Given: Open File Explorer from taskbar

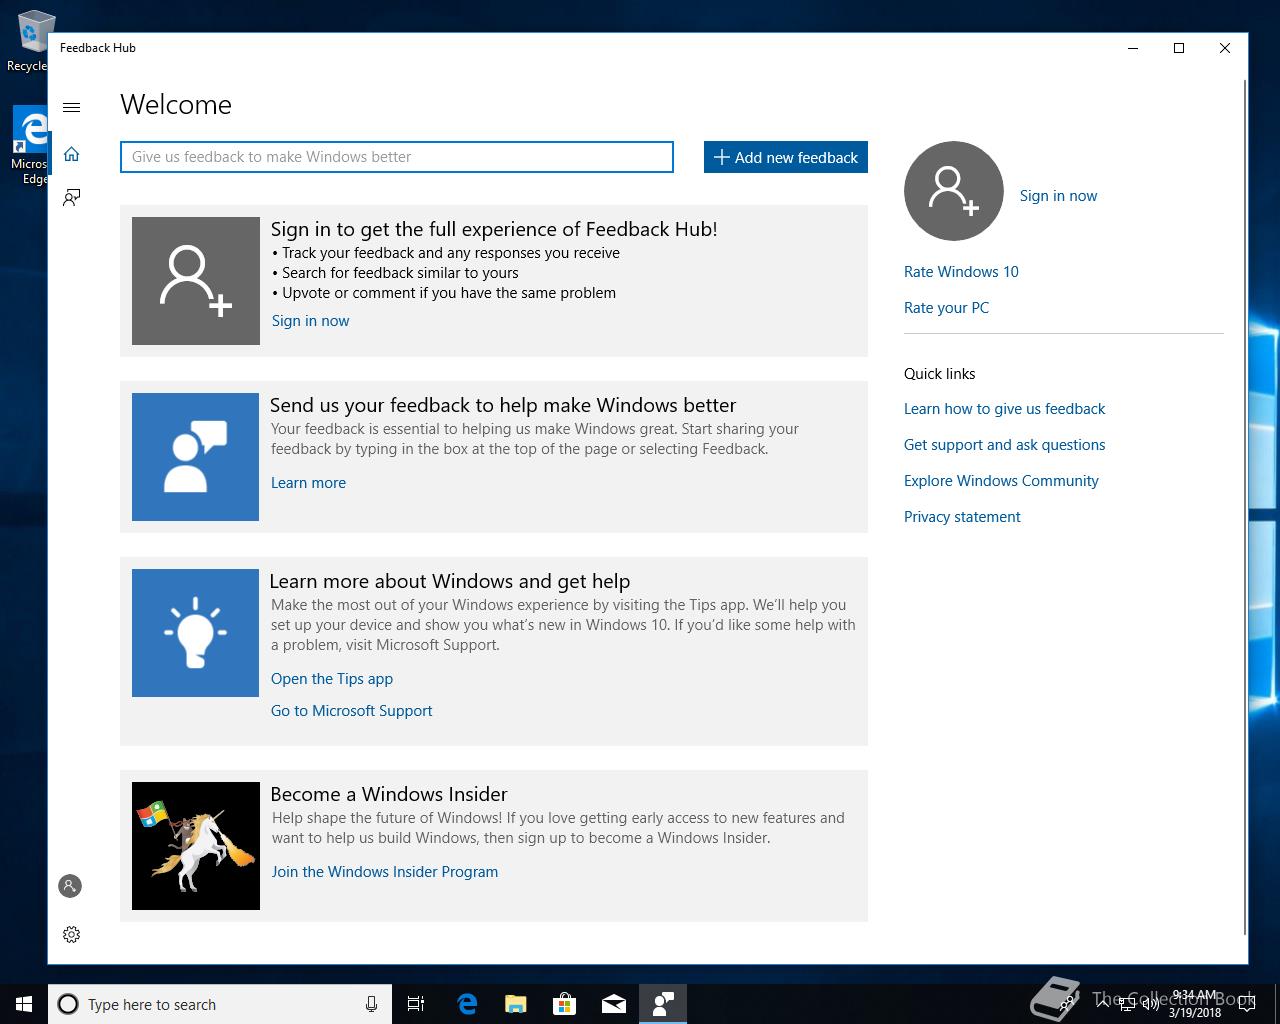Looking at the screenshot, I should tap(516, 1004).
